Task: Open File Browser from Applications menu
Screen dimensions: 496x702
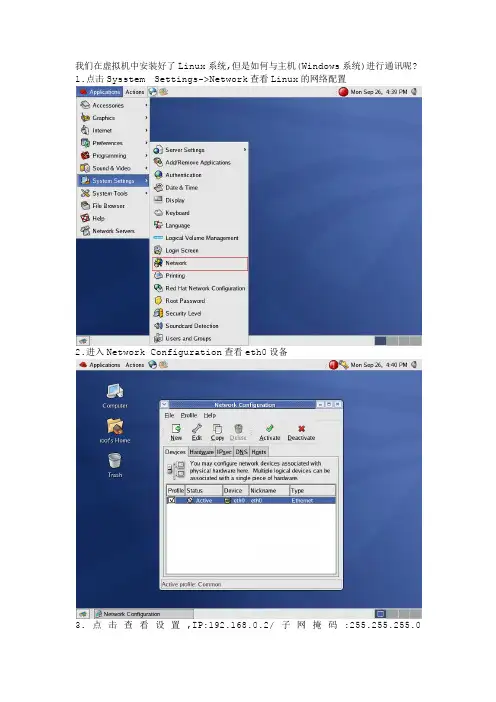Action: pyautogui.click(x=113, y=206)
